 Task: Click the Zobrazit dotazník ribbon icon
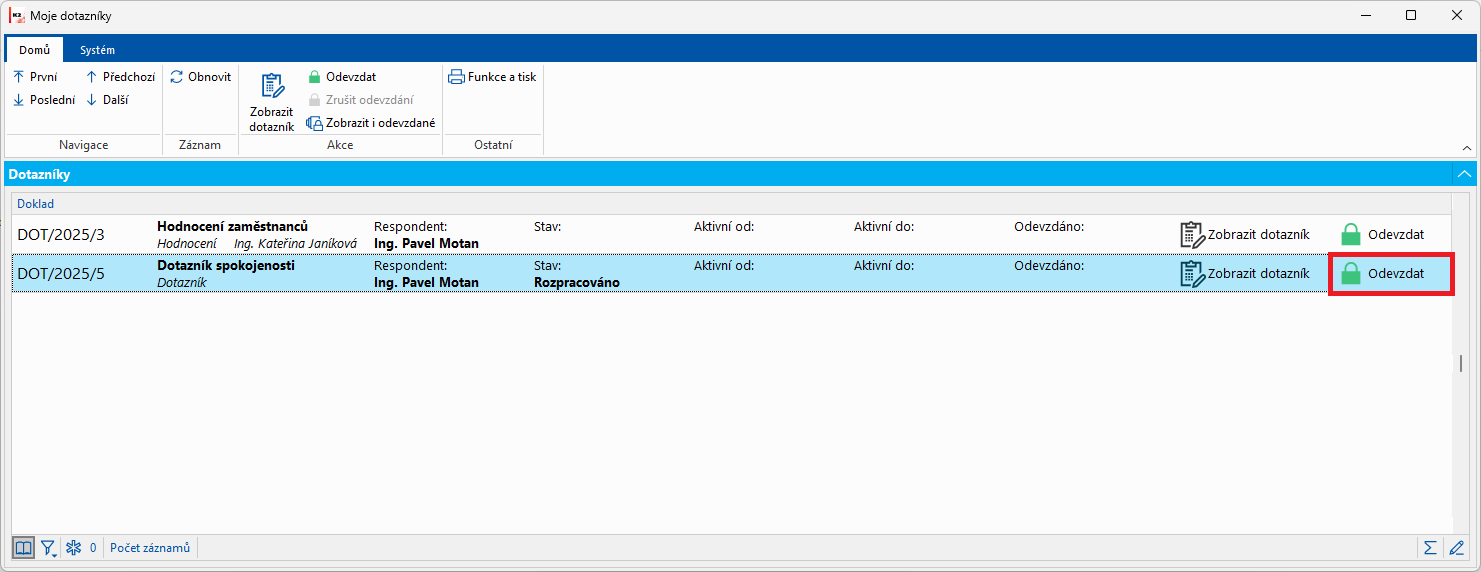[272, 101]
